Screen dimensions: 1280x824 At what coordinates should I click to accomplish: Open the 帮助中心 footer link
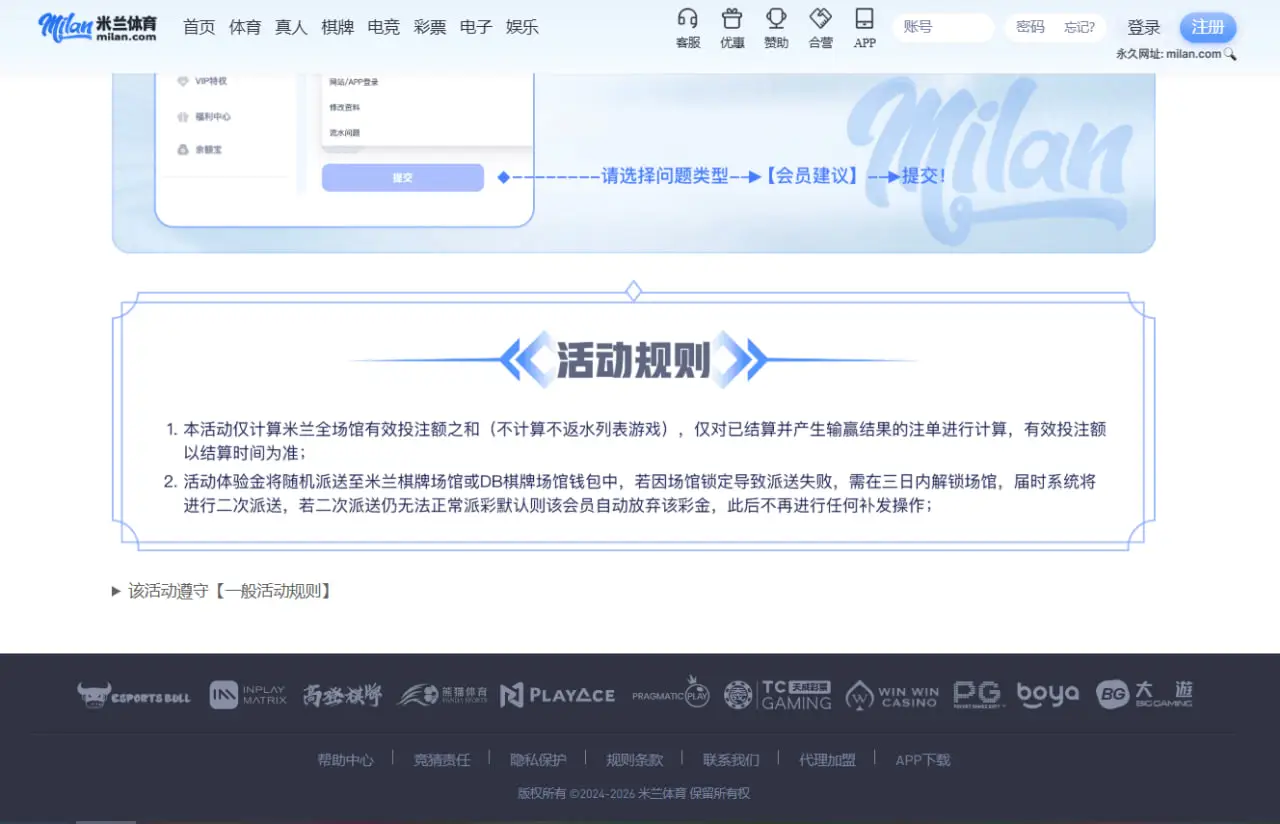coord(345,760)
